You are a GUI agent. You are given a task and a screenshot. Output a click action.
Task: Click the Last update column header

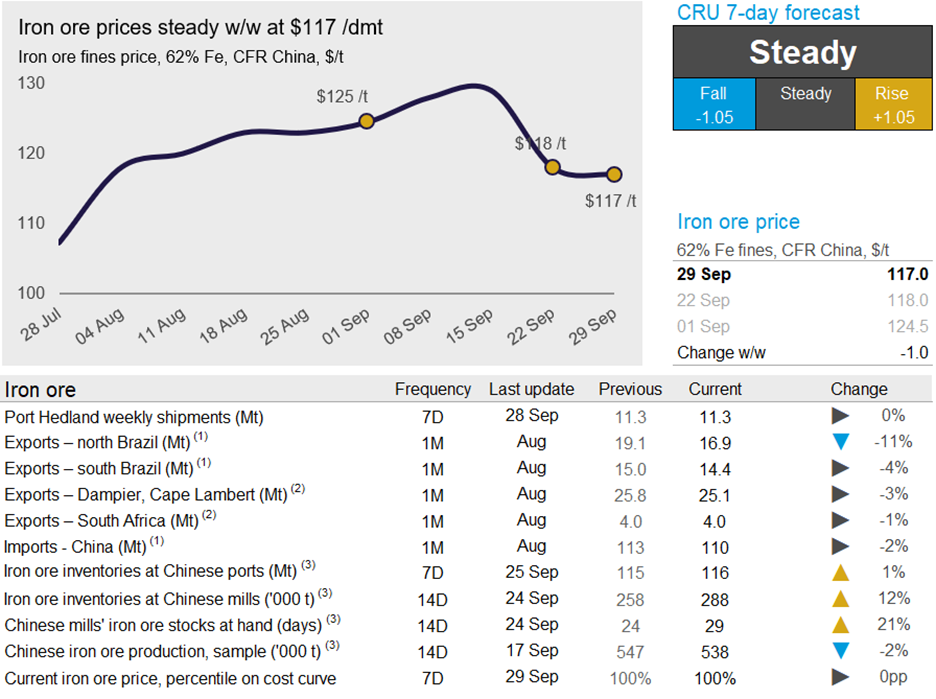(531, 389)
